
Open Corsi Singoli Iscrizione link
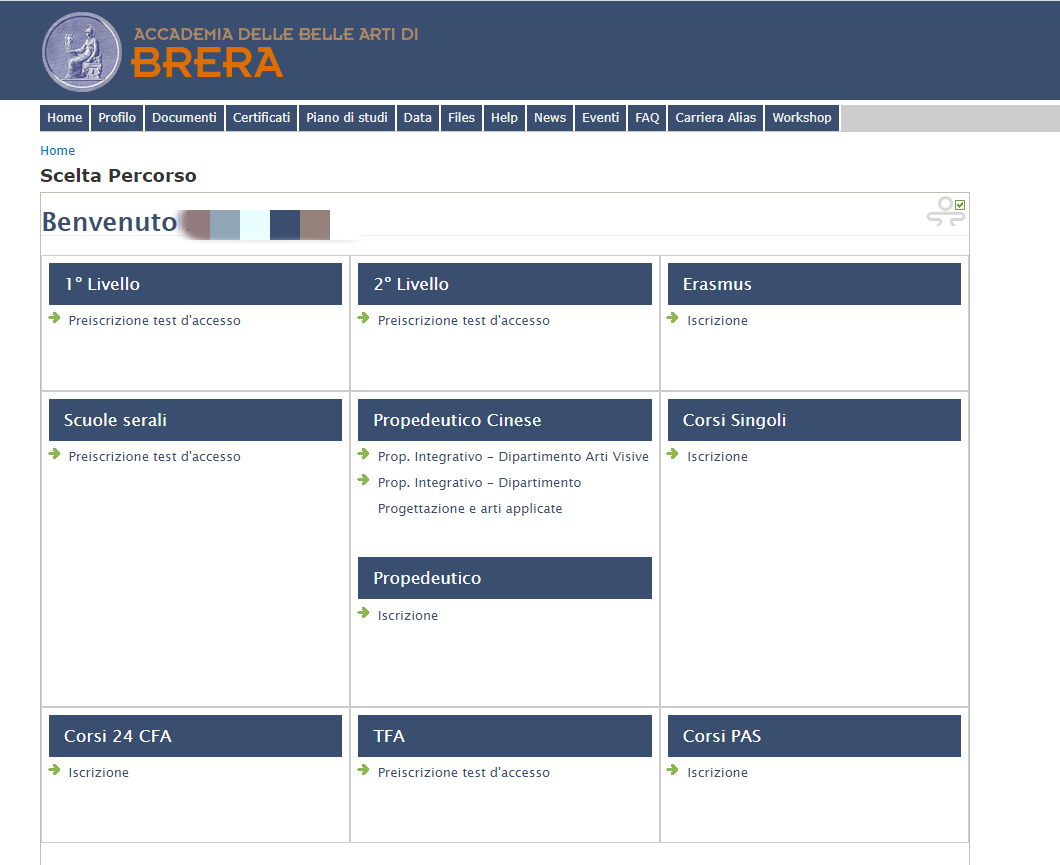point(717,456)
